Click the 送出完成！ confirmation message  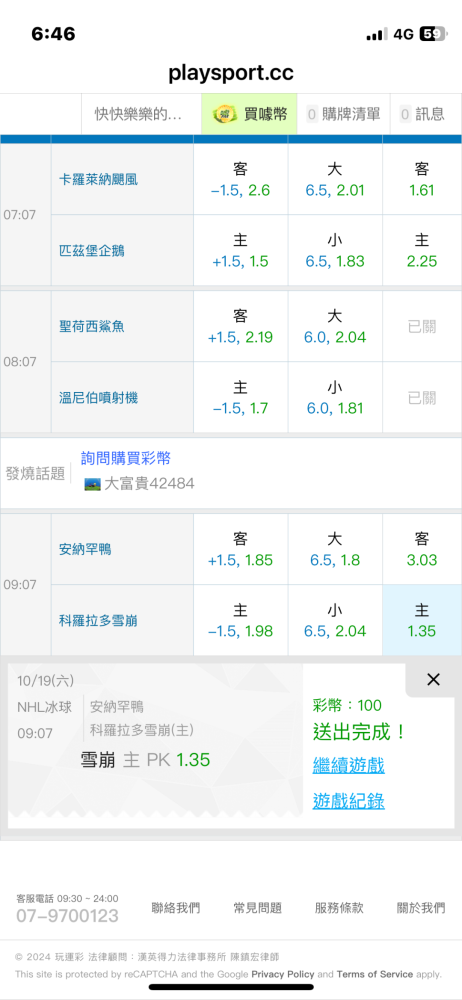point(359,732)
